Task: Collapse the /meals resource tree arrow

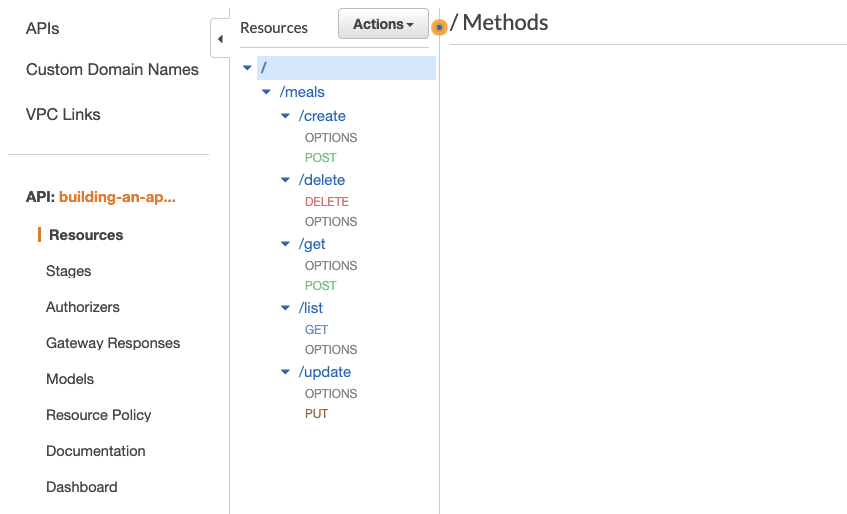Action: [x=266, y=92]
